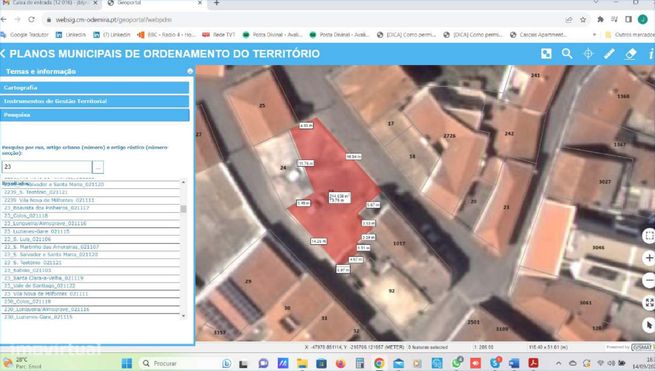
Task: Share page via address bar share icon
Action: tap(569, 20)
